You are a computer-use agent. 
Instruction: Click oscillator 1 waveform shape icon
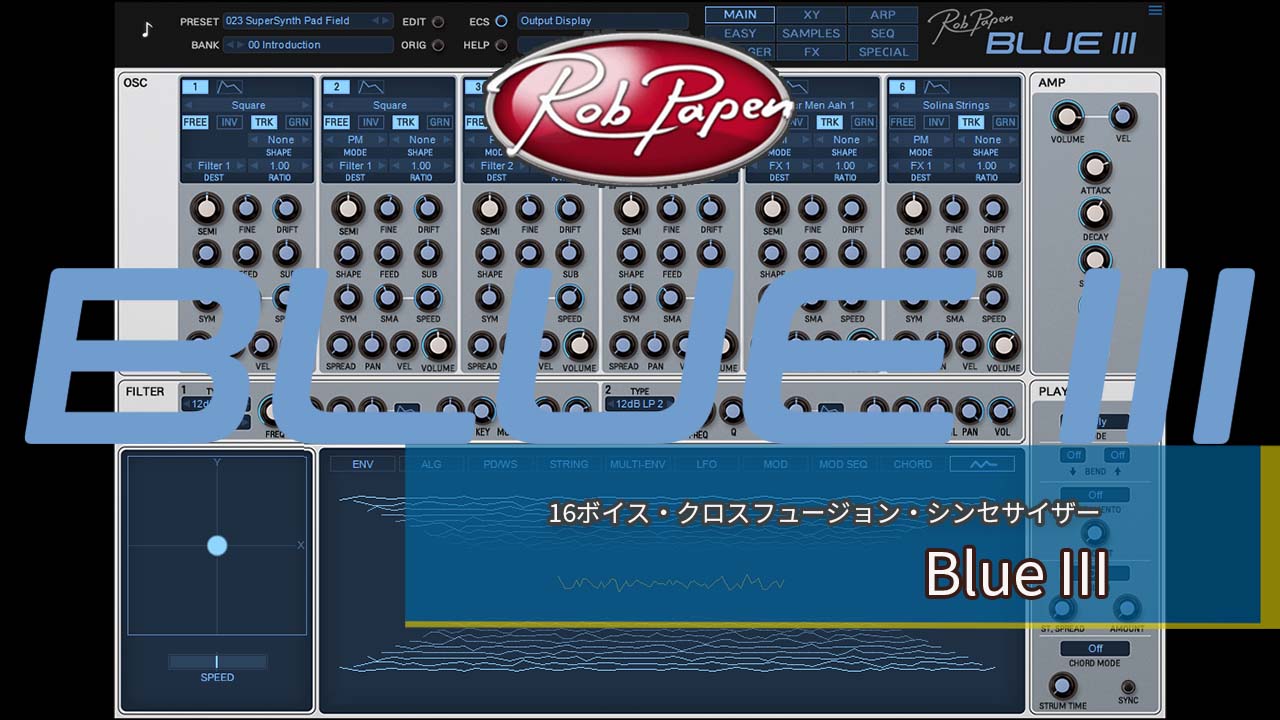point(229,87)
